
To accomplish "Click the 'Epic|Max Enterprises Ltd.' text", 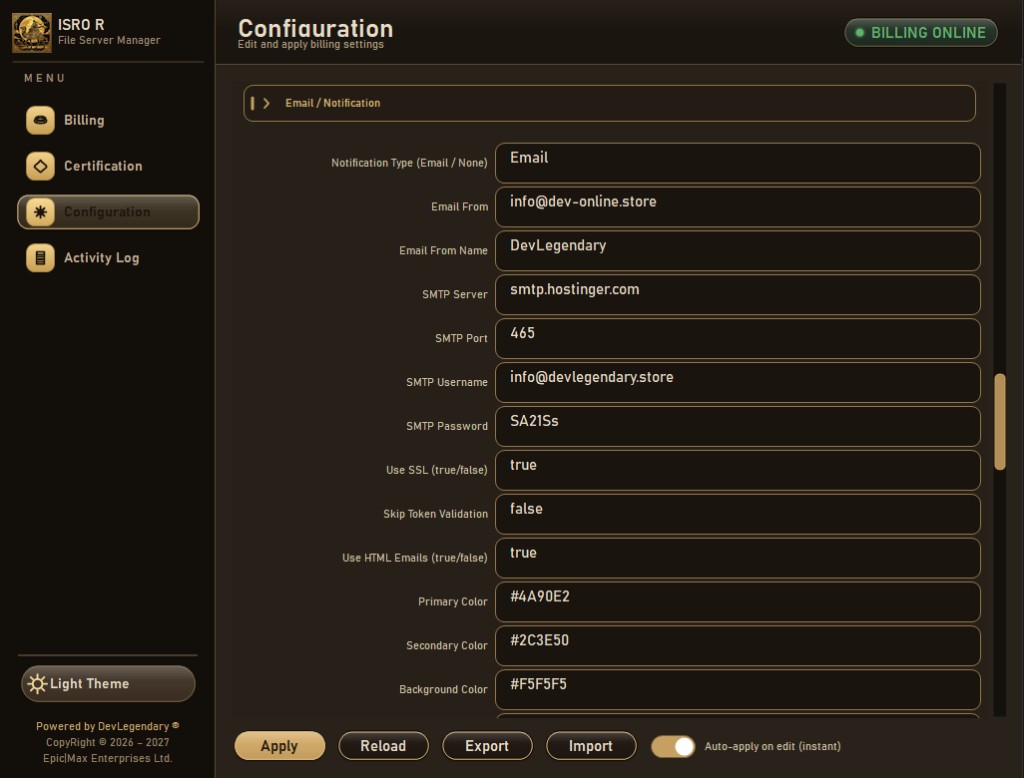I will pyautogui.click(x=108, y=758).
